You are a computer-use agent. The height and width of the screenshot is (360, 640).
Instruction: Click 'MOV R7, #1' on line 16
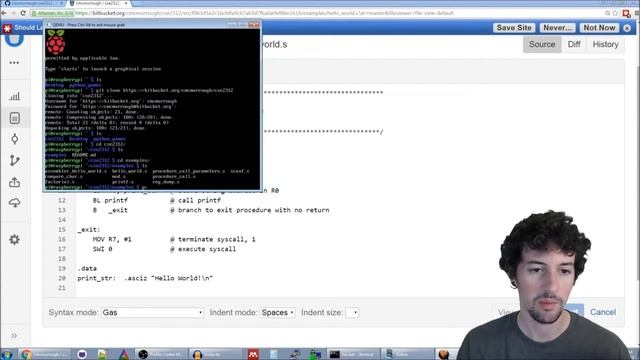point(112,239)
